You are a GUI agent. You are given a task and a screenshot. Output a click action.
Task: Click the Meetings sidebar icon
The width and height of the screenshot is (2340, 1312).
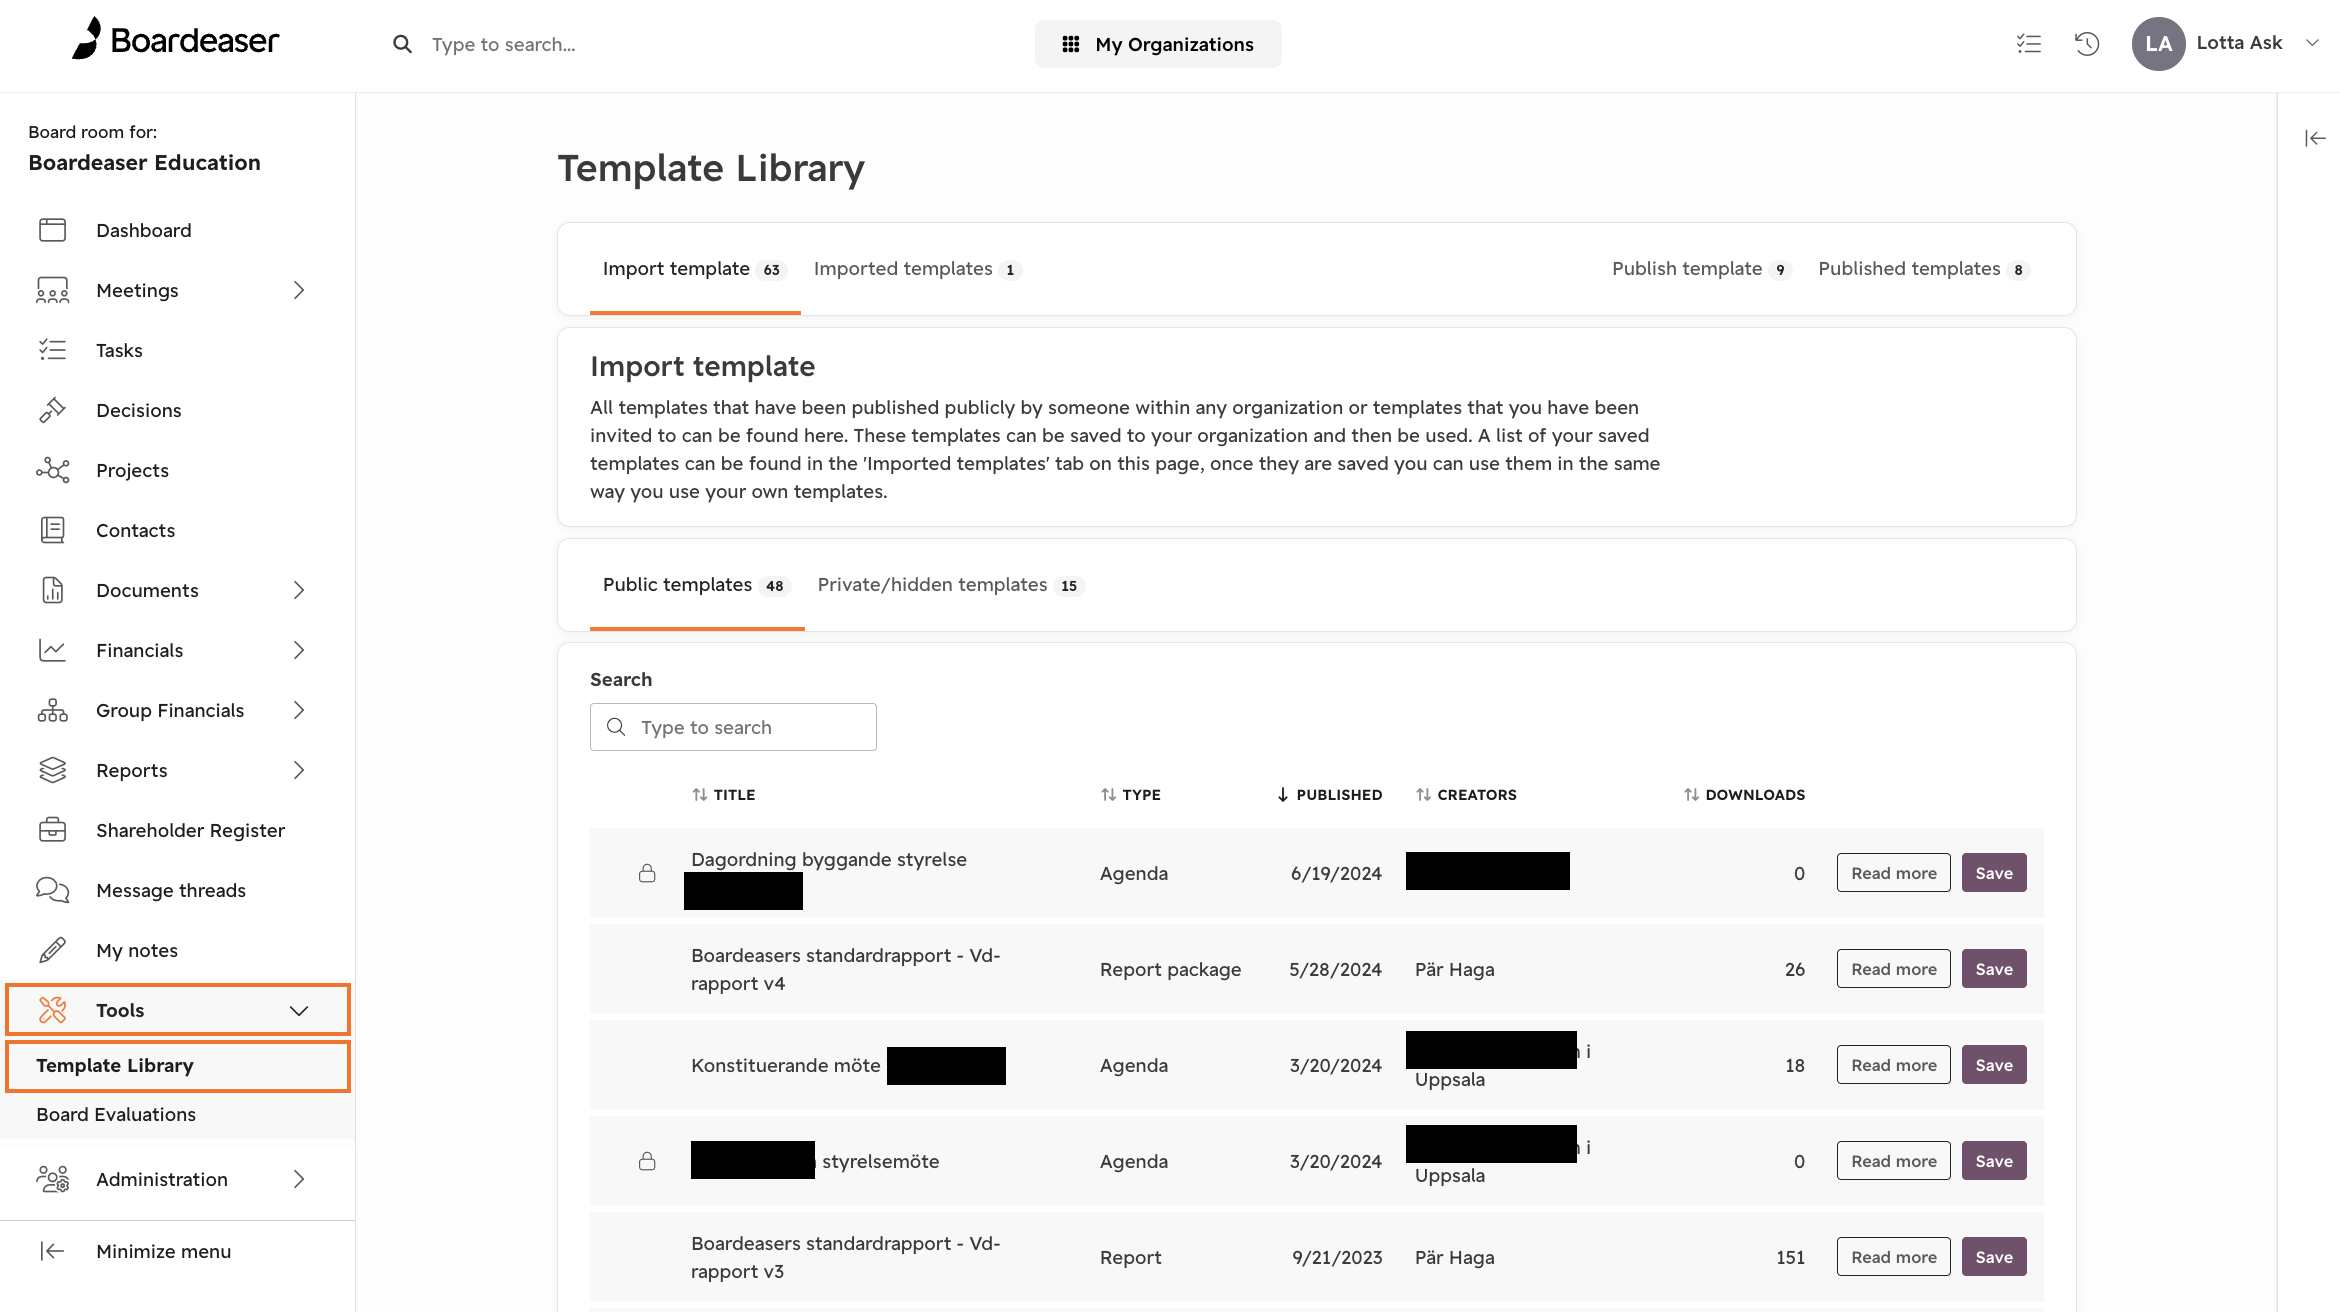pos(52,290)
